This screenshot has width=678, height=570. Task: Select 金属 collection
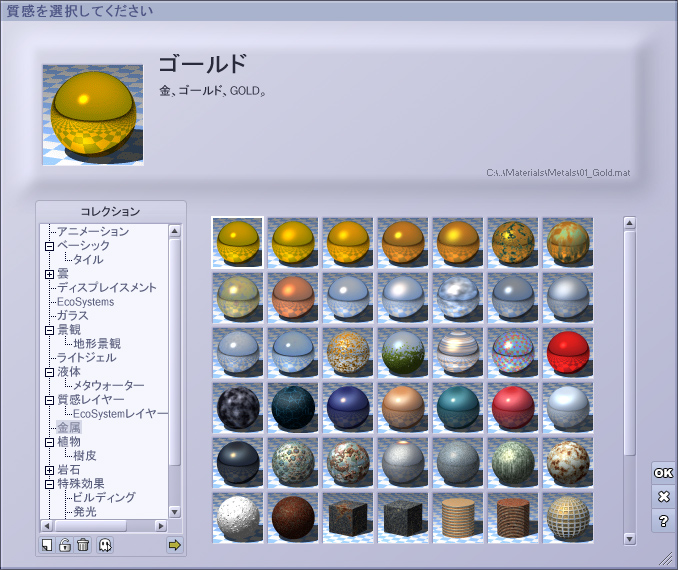(x=69, y=428)
